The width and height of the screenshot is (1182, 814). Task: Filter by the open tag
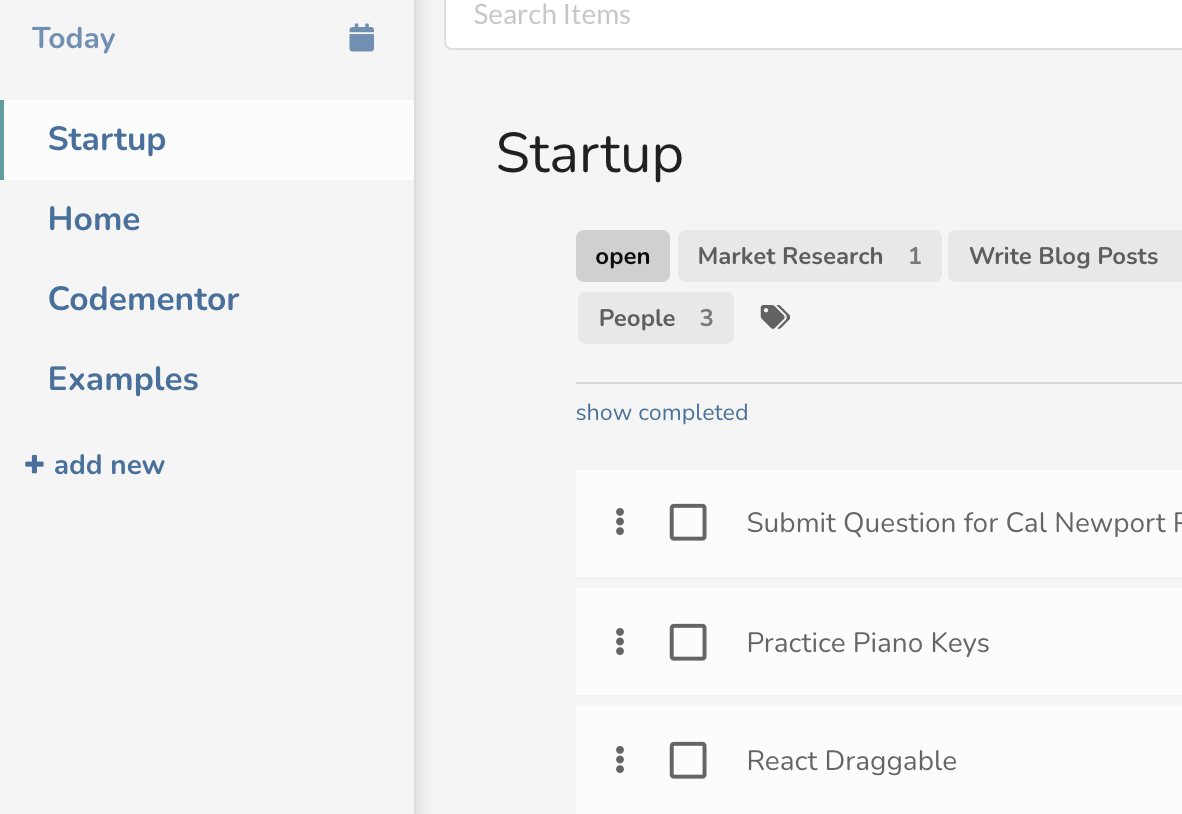point(622,257)
